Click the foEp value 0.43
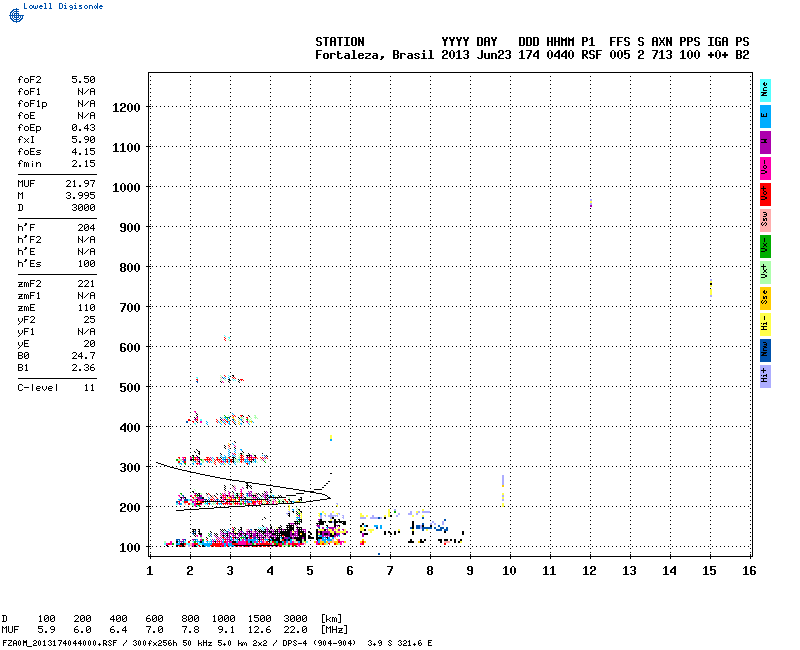Viewport: 800px width, 650px height. [83, 128]
